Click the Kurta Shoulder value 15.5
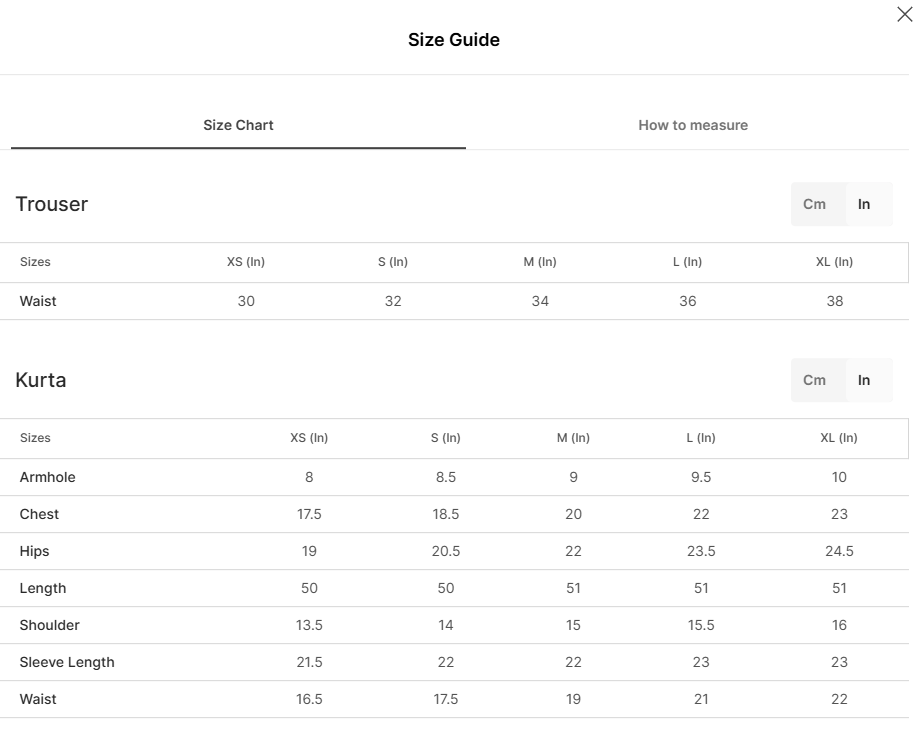The height and width of the screenshot is (733, 923). (x=701, y=625)
